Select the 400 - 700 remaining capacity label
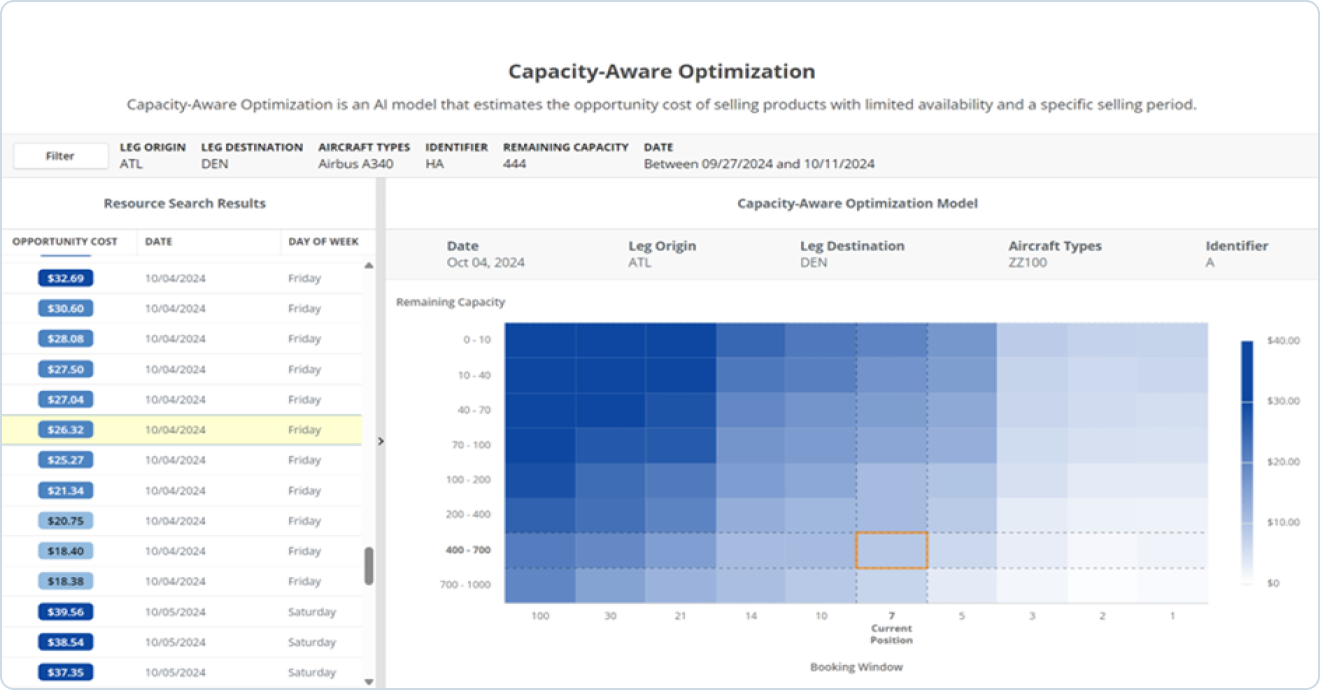Viewport: 1320px width, 690px height. (467, 550)
